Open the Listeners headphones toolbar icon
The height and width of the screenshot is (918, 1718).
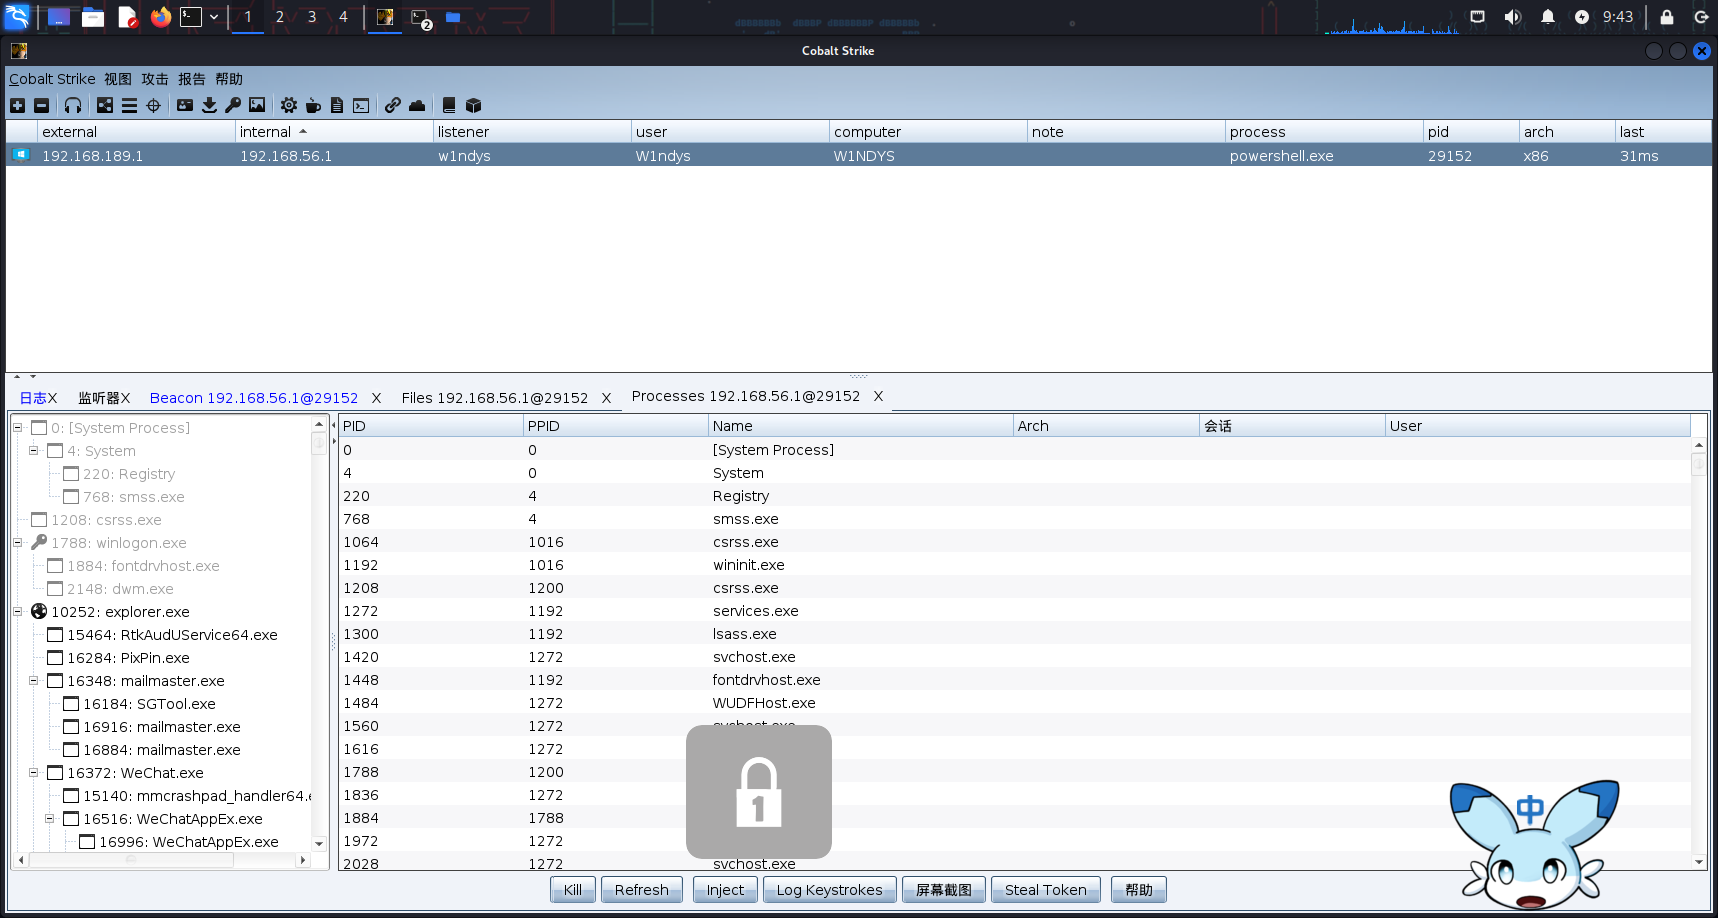[x=73, y=105]
